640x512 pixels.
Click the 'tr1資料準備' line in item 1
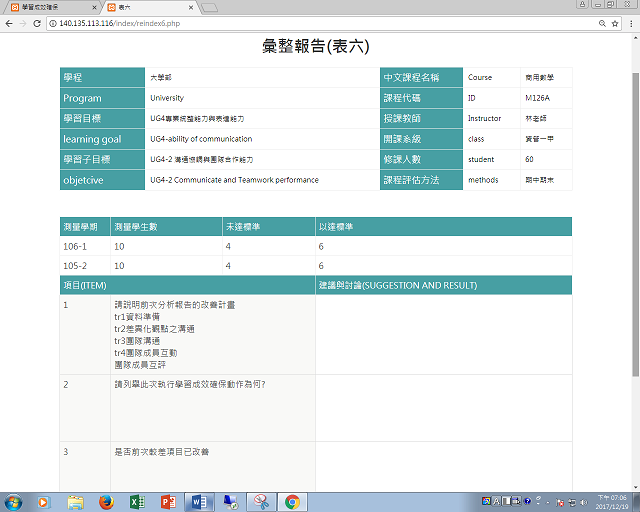[137, 317]
